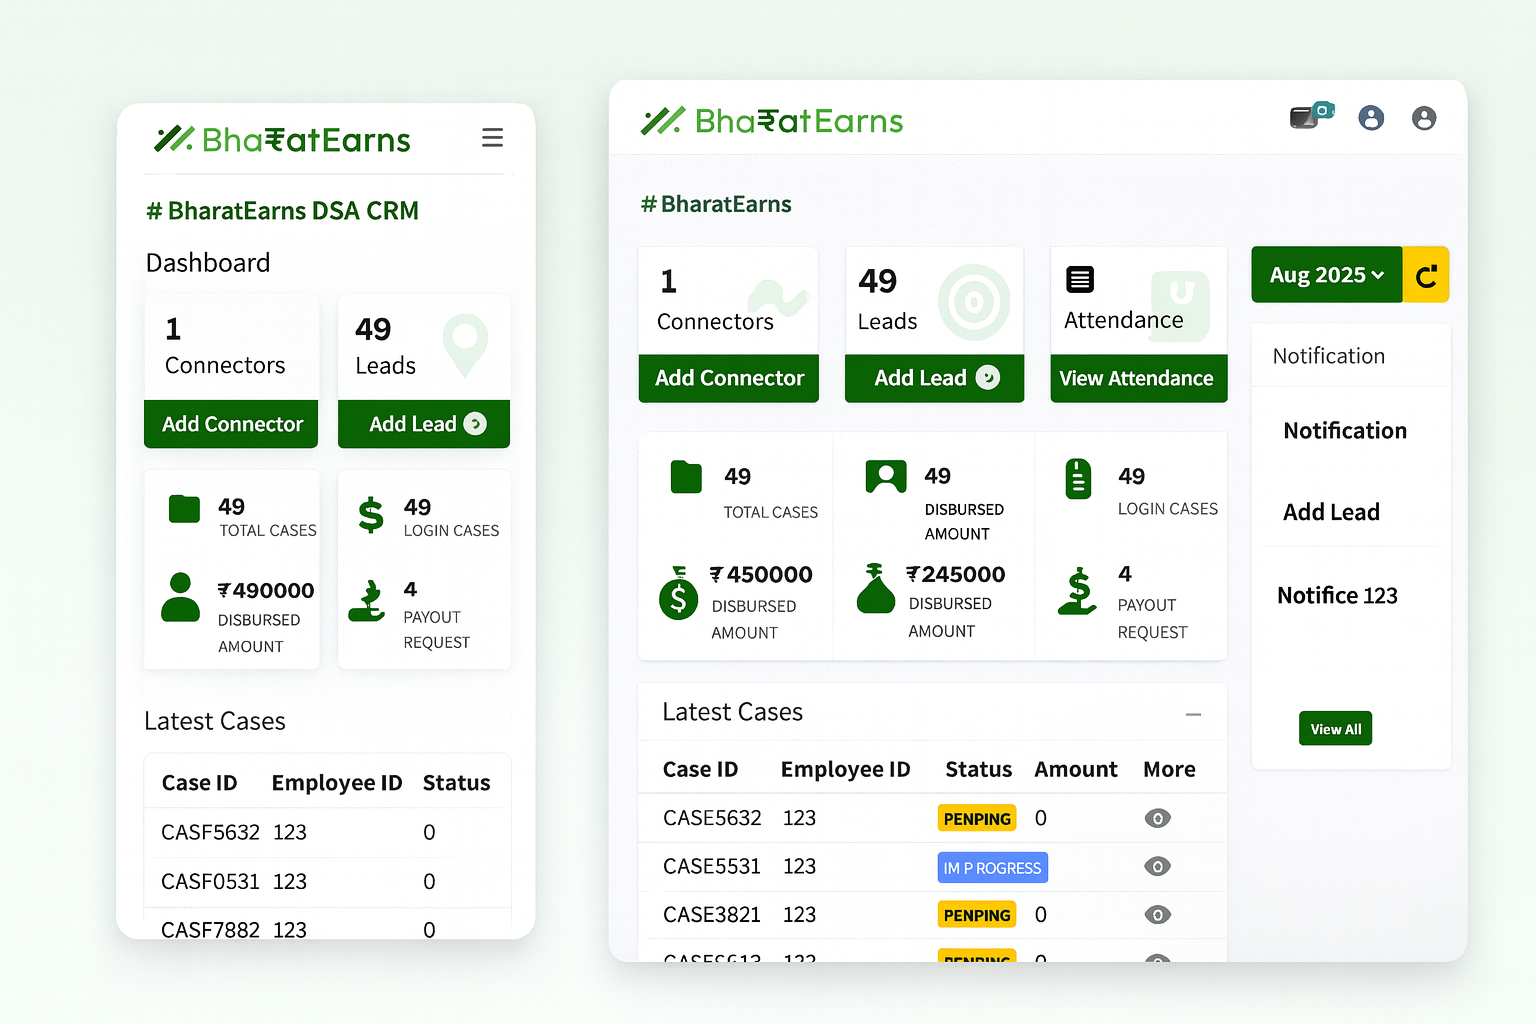Select the Attendance icon in the dashboard card
The height and width of the screenshot is (1024, 1536).
[1080, 280]
